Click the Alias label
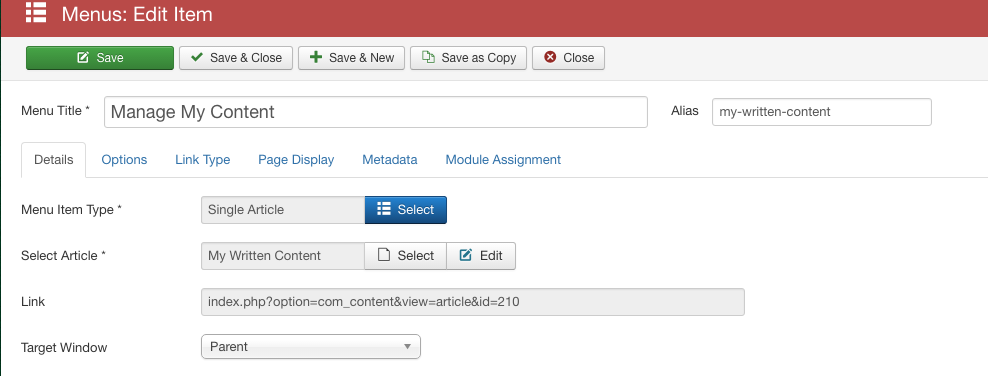This screenshot has width=988, height=376. (x=685, y=111)
